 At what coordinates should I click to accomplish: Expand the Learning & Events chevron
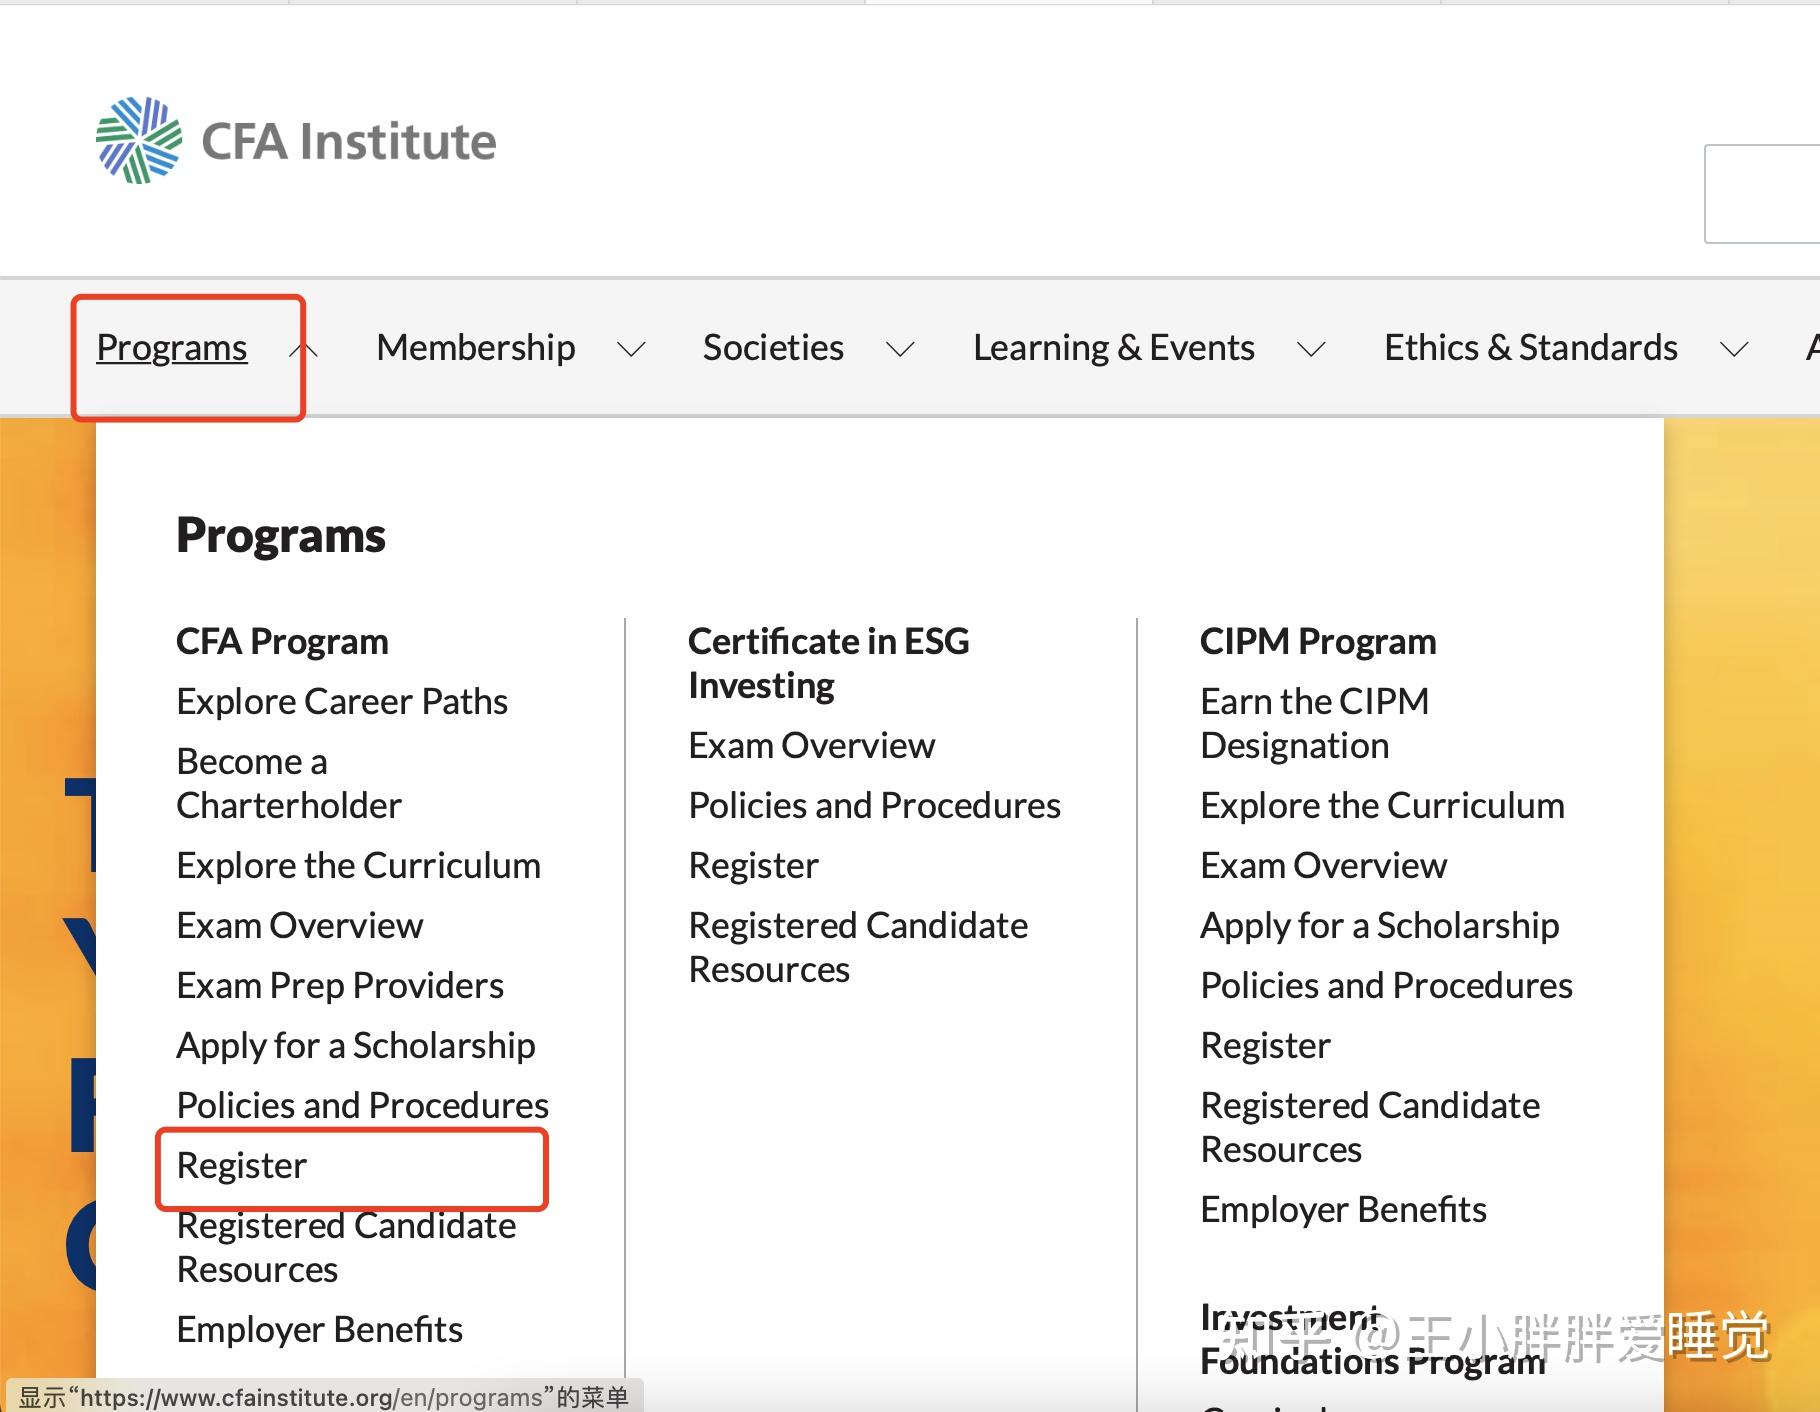(x=1311, y=349)
